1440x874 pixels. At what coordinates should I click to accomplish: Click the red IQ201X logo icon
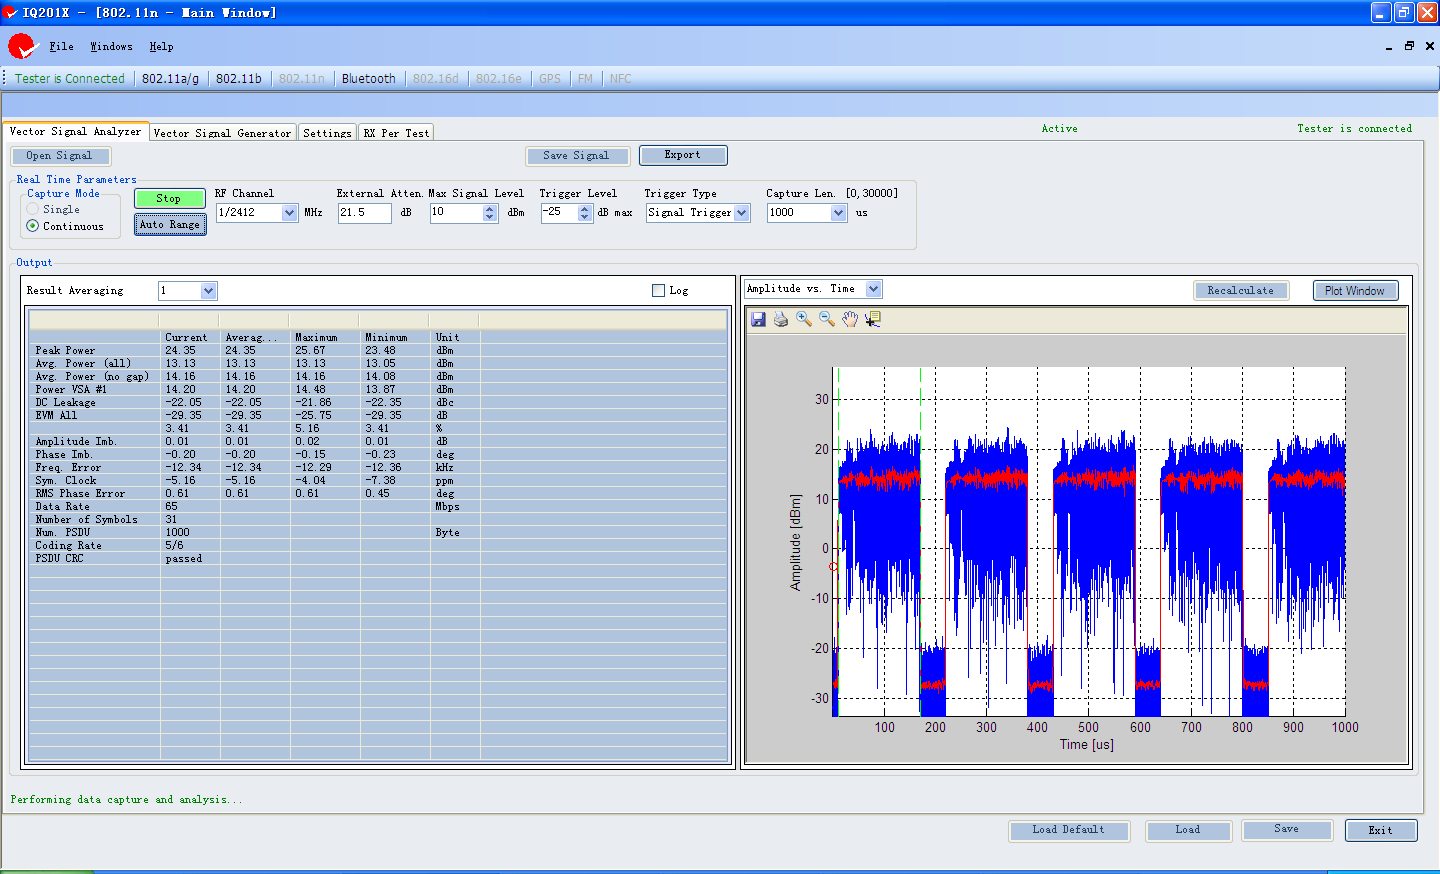[21, 46]
